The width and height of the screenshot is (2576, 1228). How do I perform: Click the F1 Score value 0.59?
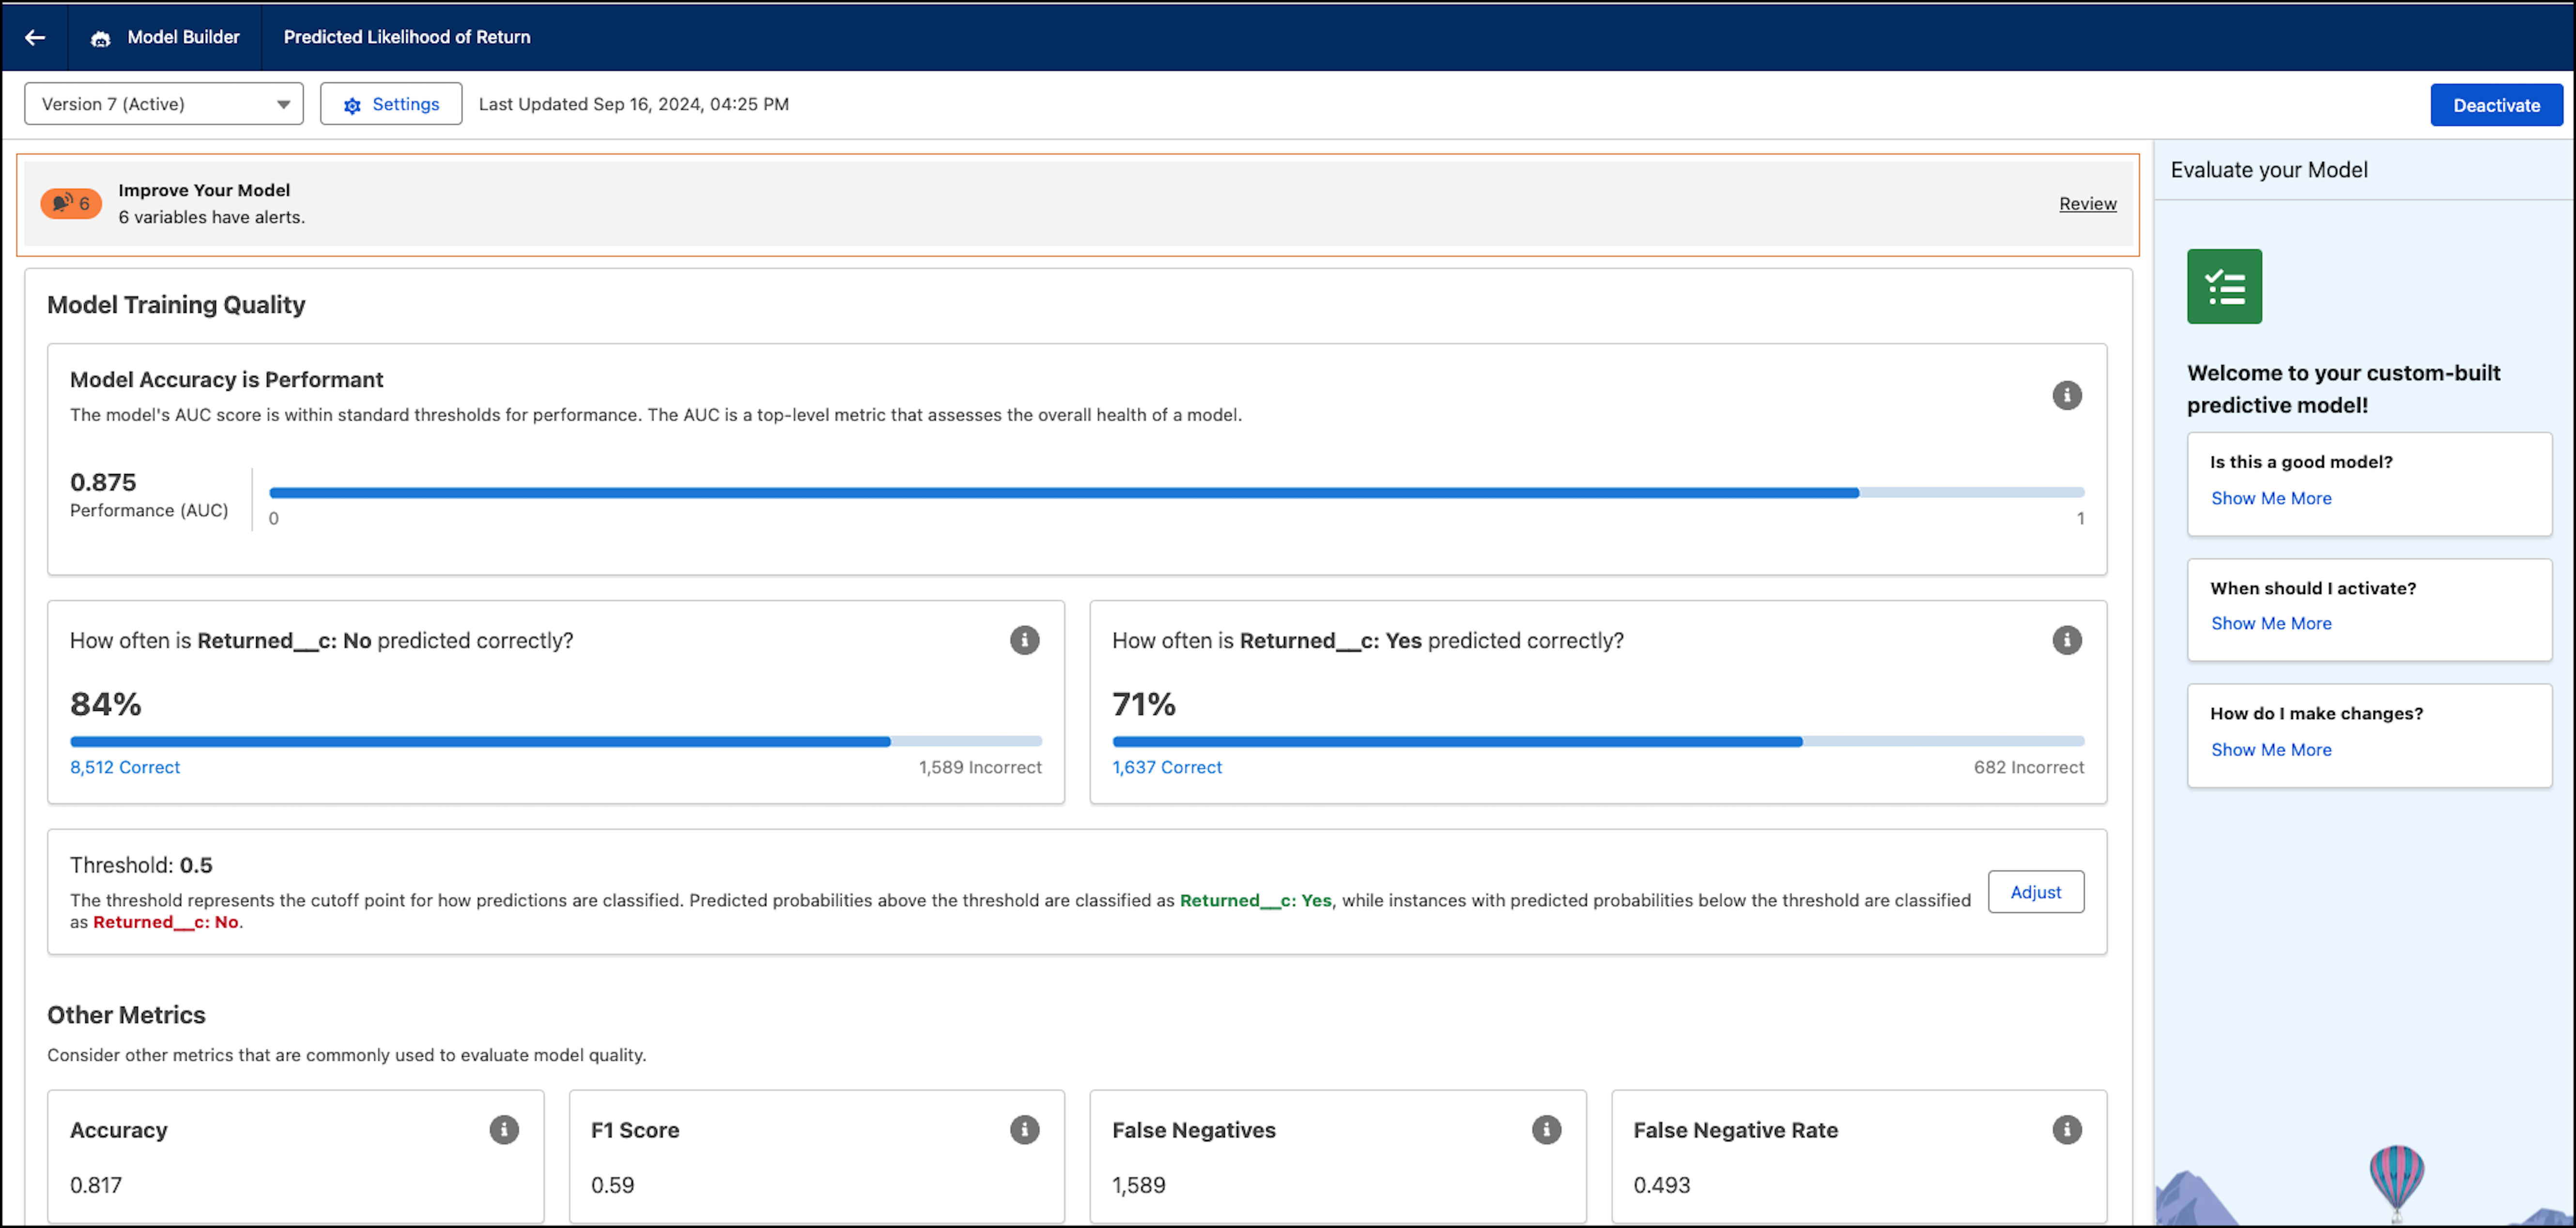click(612, 1185)
